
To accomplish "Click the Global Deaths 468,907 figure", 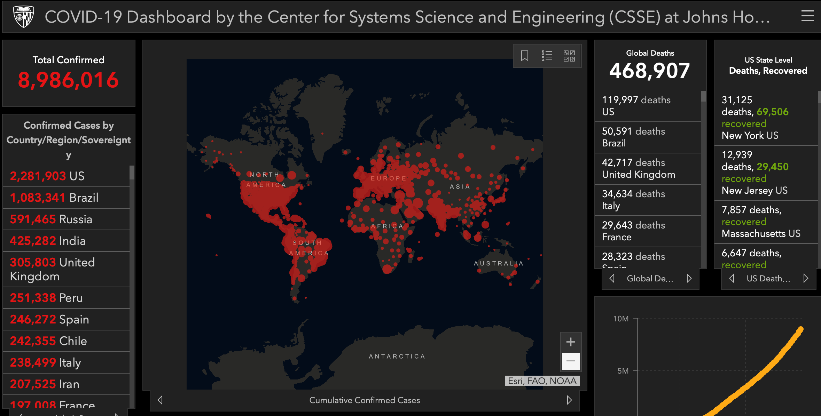I will 649,71.
